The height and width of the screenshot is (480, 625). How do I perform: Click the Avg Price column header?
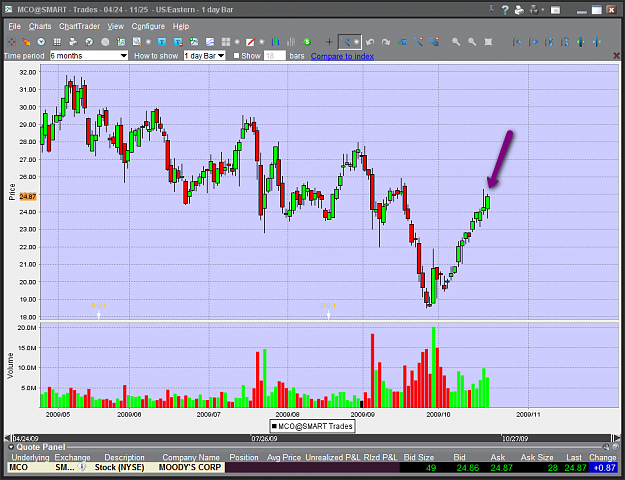click(x=283, y=457)
